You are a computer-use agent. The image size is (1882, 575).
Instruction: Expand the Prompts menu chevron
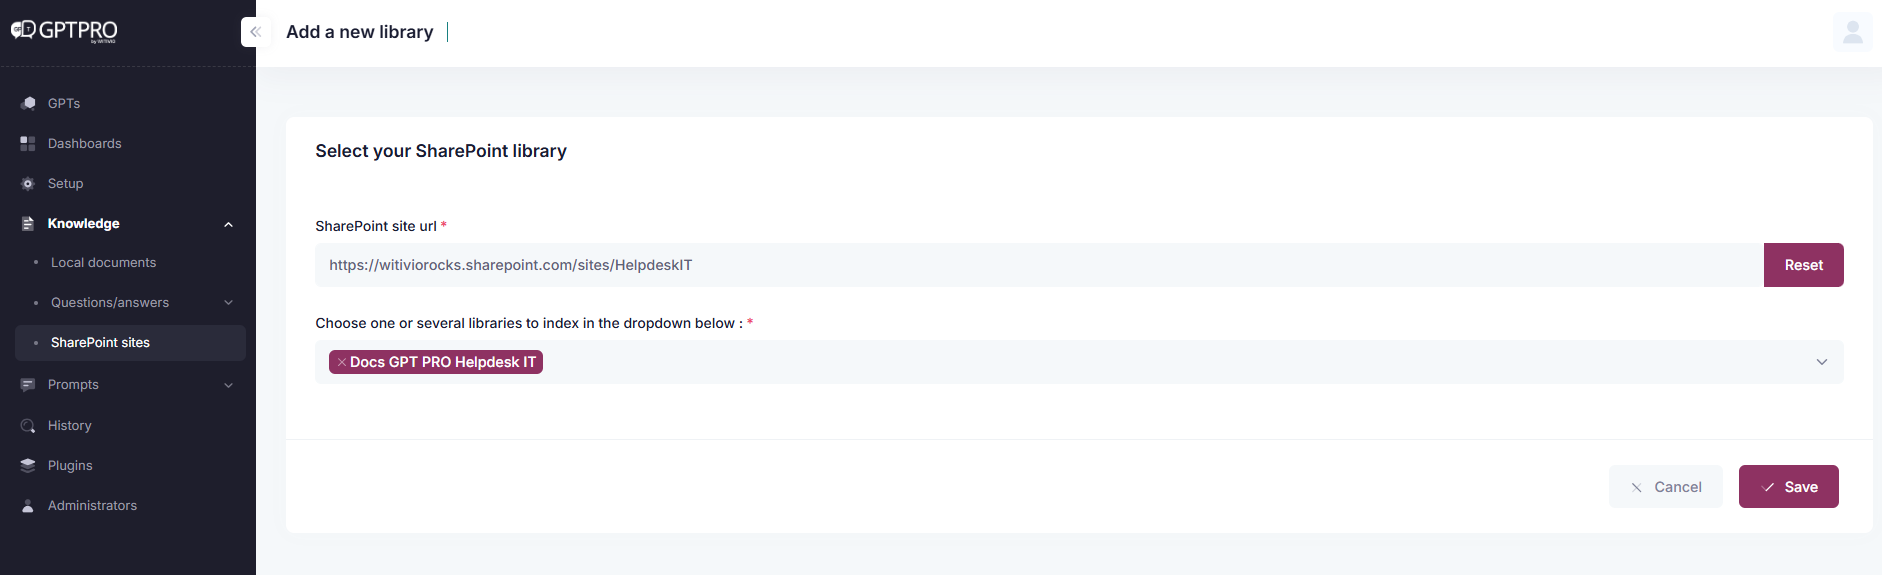228,385
